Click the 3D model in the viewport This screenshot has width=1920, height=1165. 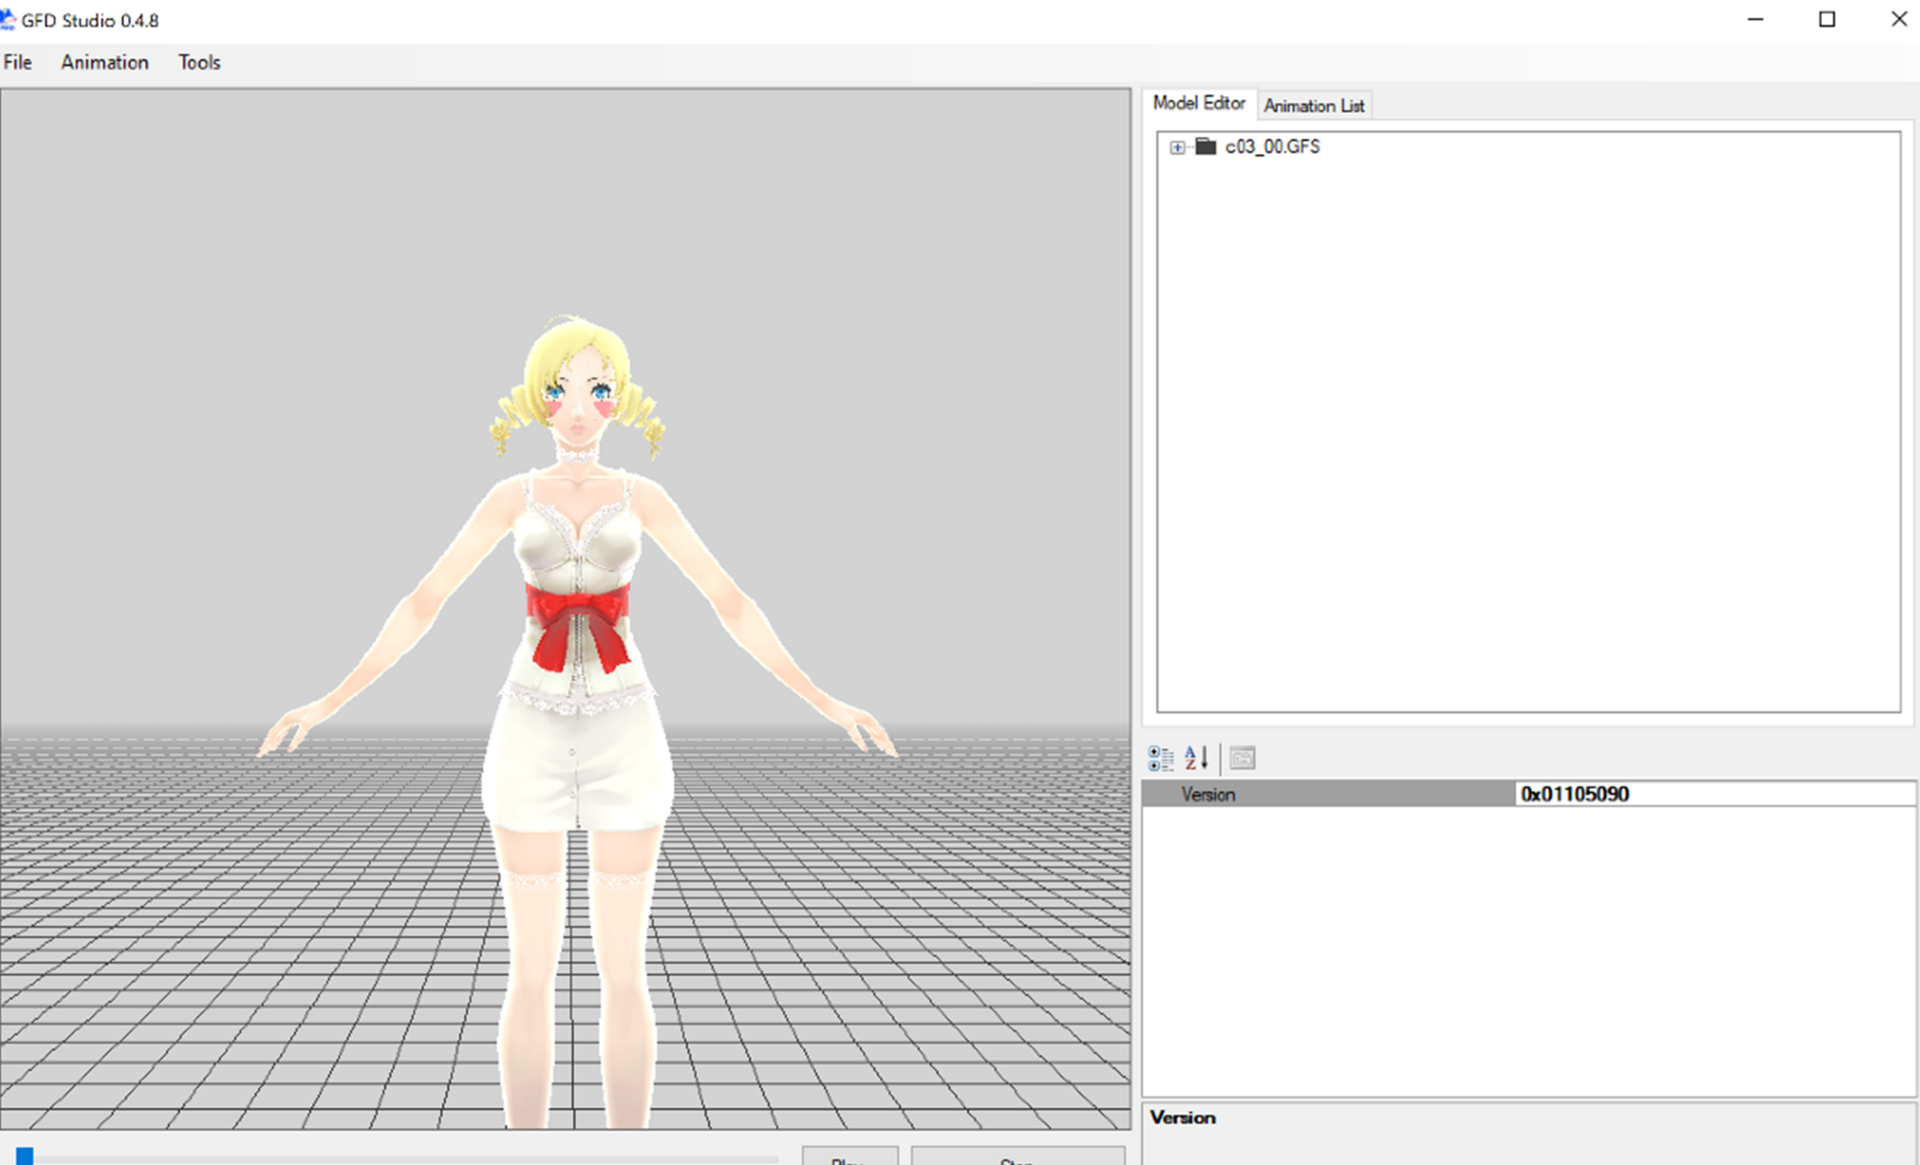pyautogui.click(x=577, y=720)
